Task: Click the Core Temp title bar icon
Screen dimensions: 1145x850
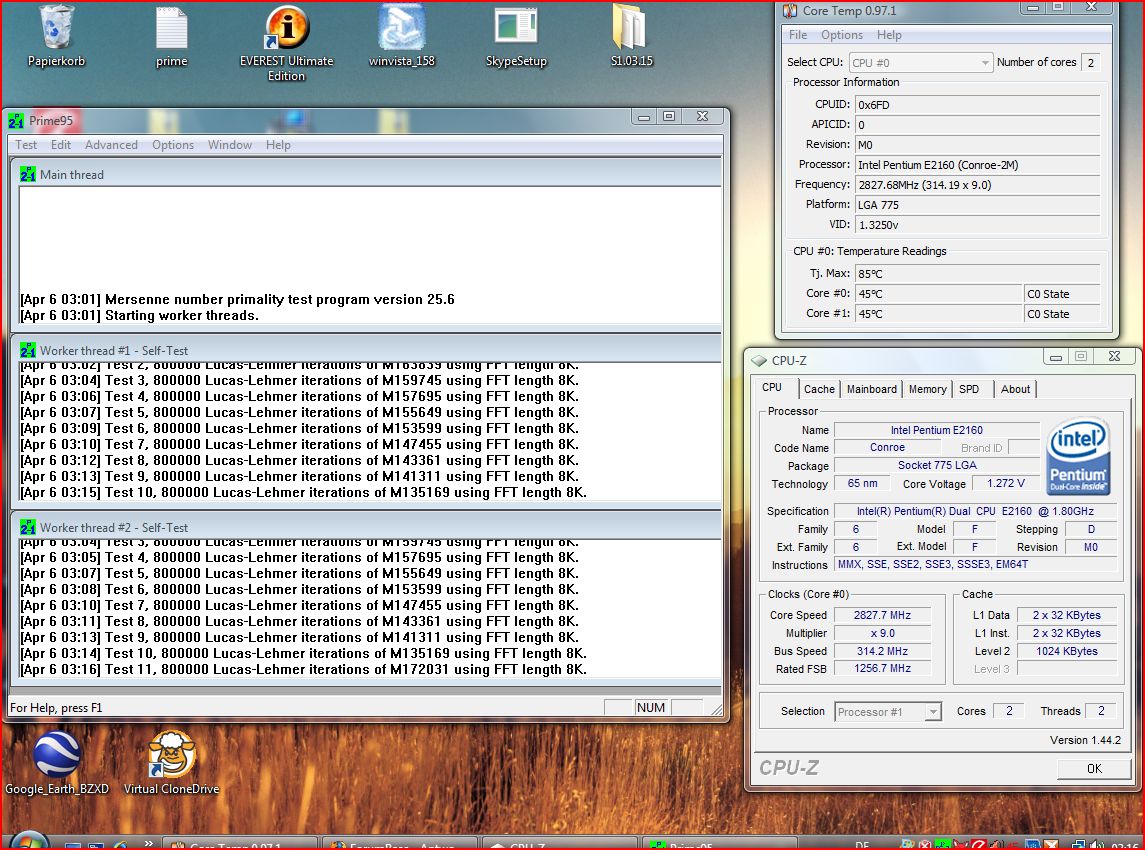Action: point(790,10)
